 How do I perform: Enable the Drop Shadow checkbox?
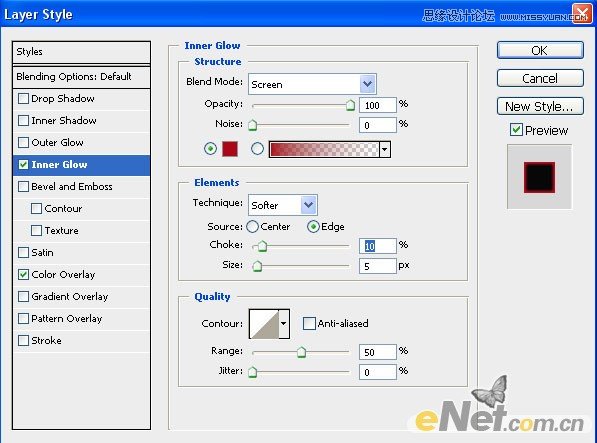coord(24,99)
